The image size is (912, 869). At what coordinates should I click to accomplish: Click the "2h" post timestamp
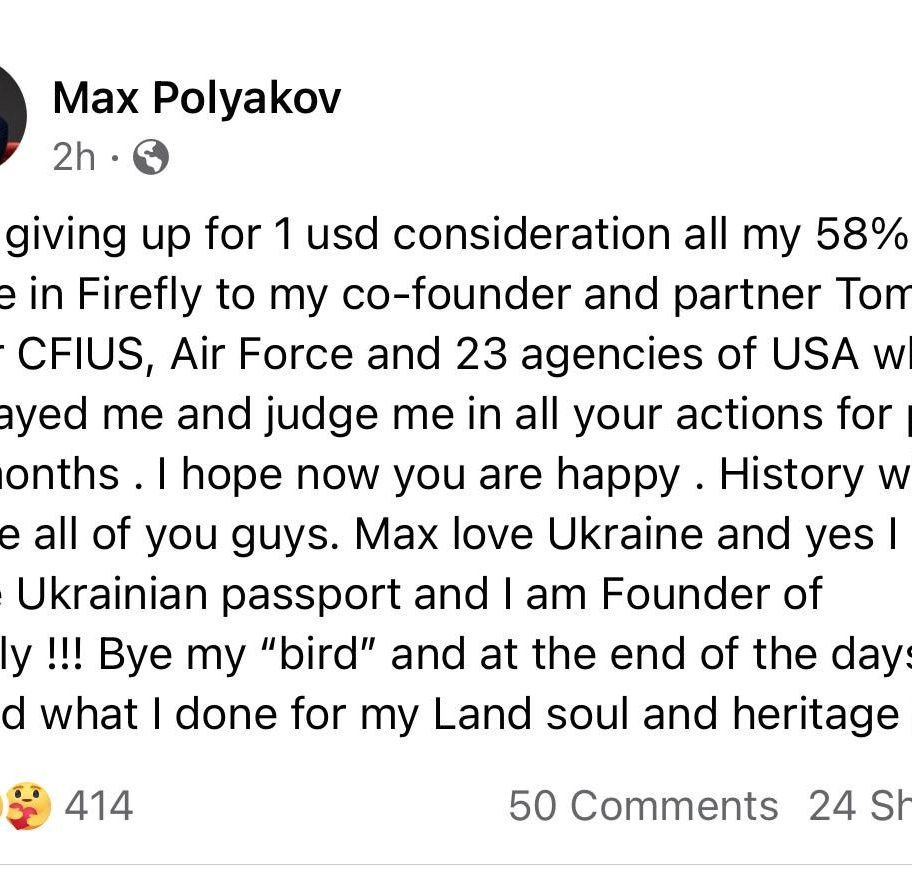74,157
